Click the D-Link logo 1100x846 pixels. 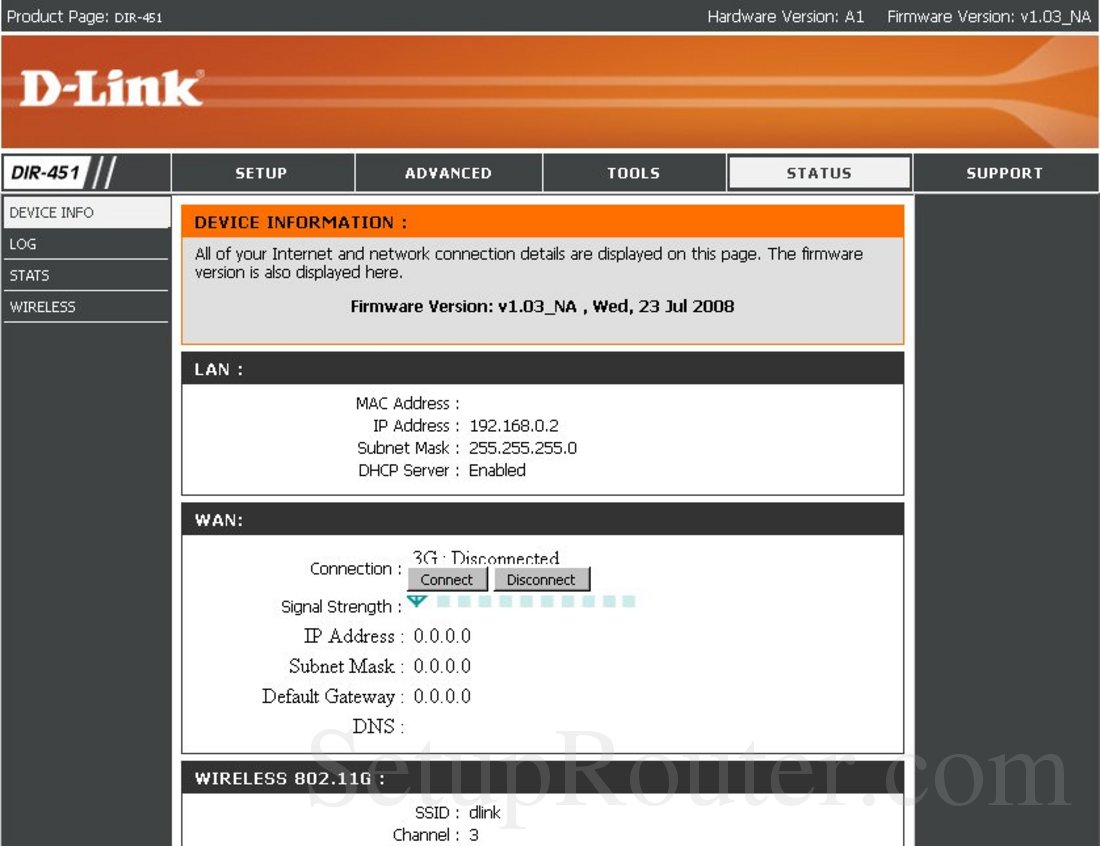click(x=112, y=89)
